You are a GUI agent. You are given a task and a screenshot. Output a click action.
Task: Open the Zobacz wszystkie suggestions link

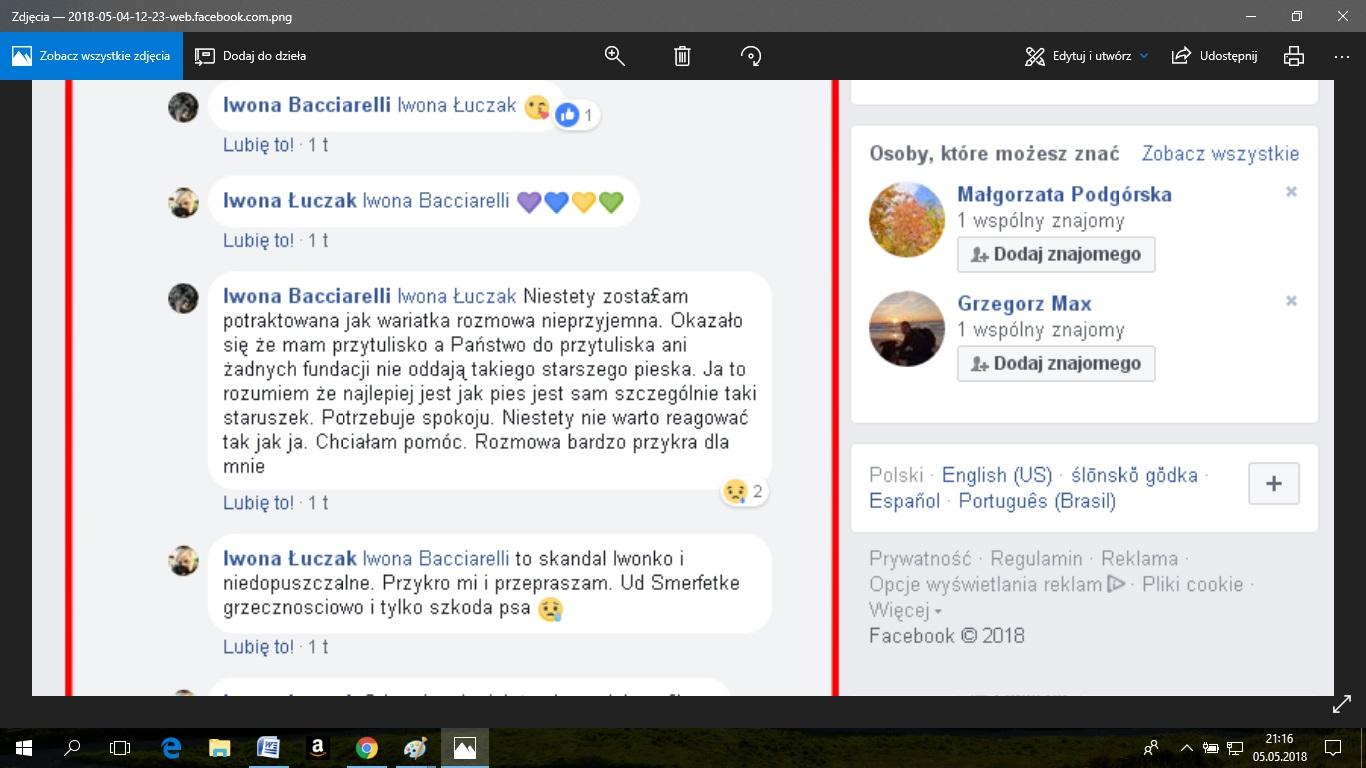coord(1220,154)
